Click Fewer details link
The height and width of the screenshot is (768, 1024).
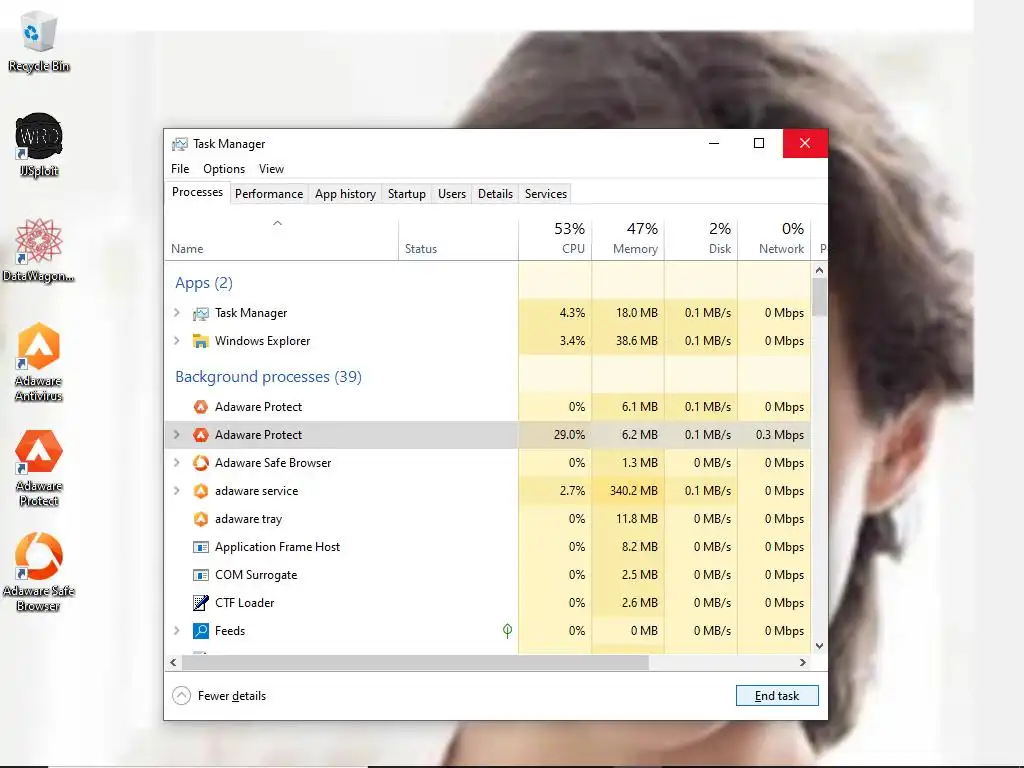(x=232, y=696)
